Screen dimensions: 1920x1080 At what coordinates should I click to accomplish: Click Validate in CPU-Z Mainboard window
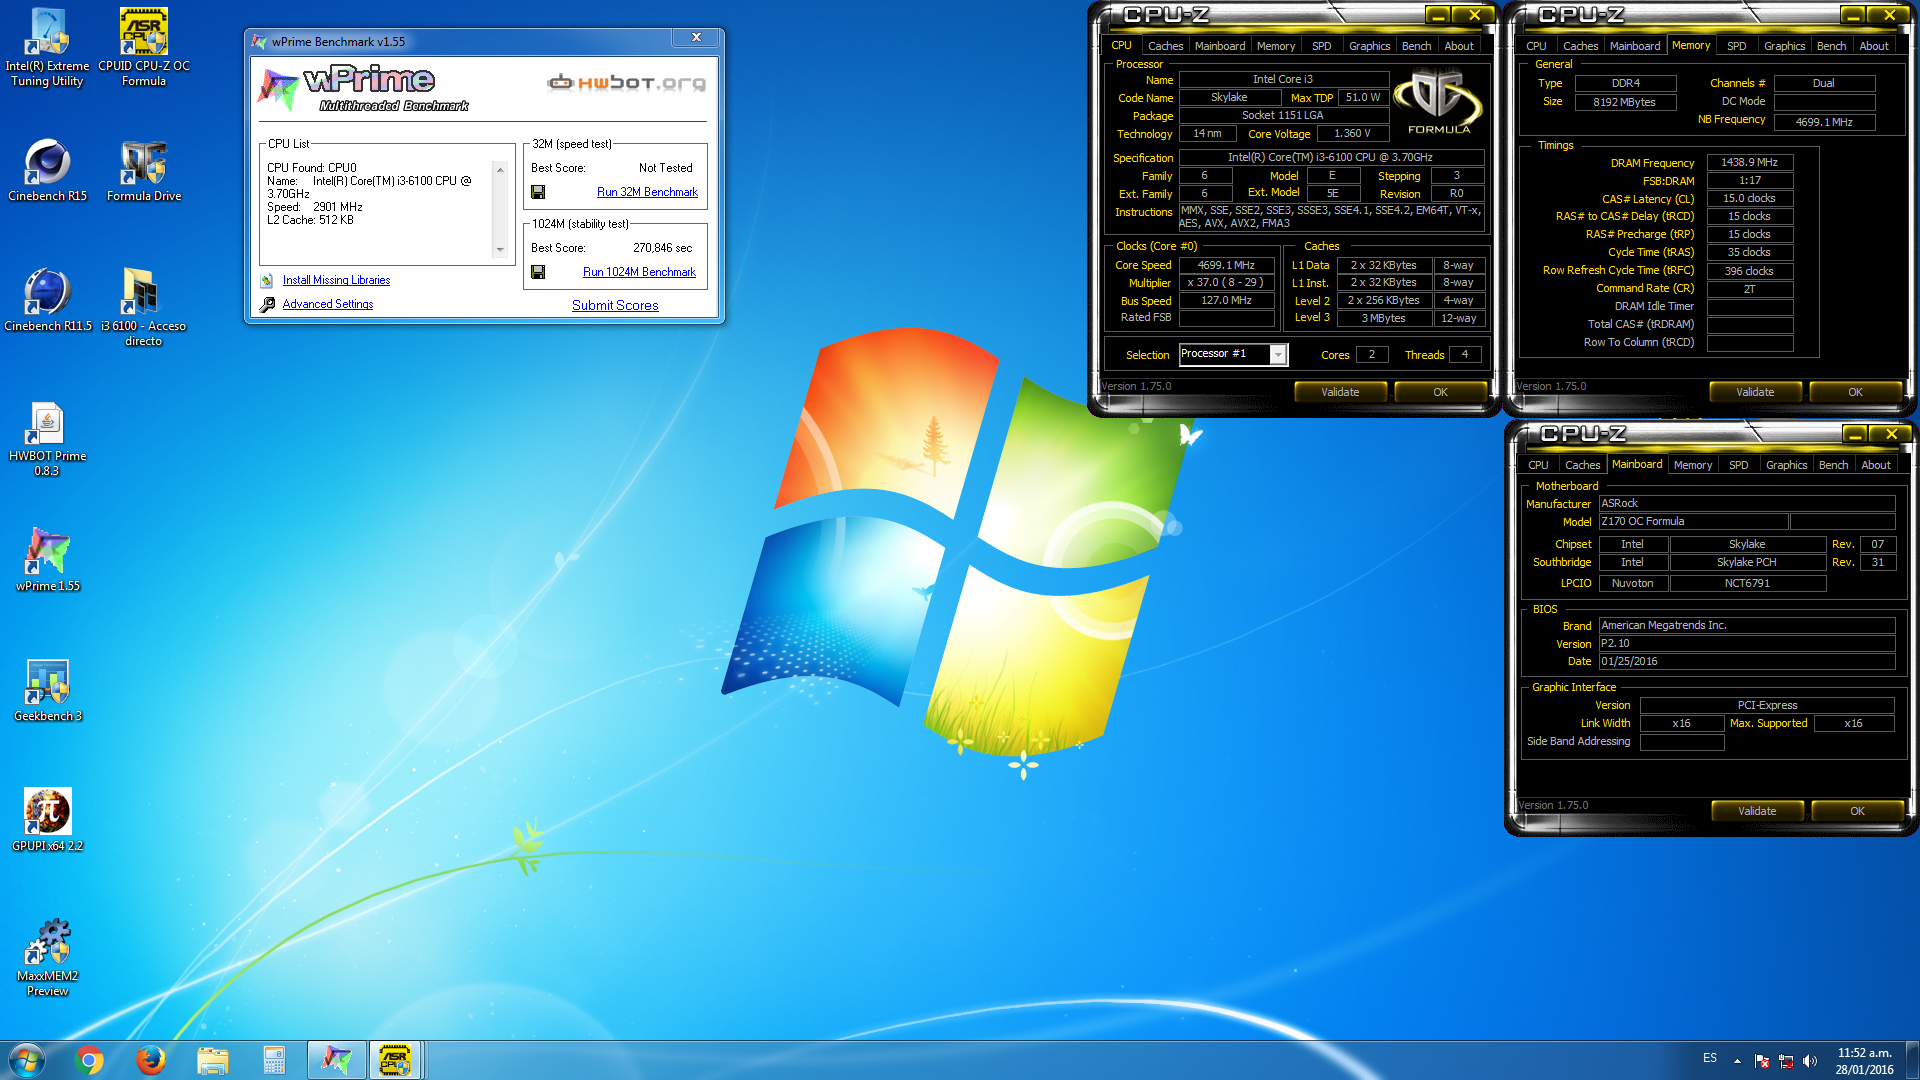1757,811
